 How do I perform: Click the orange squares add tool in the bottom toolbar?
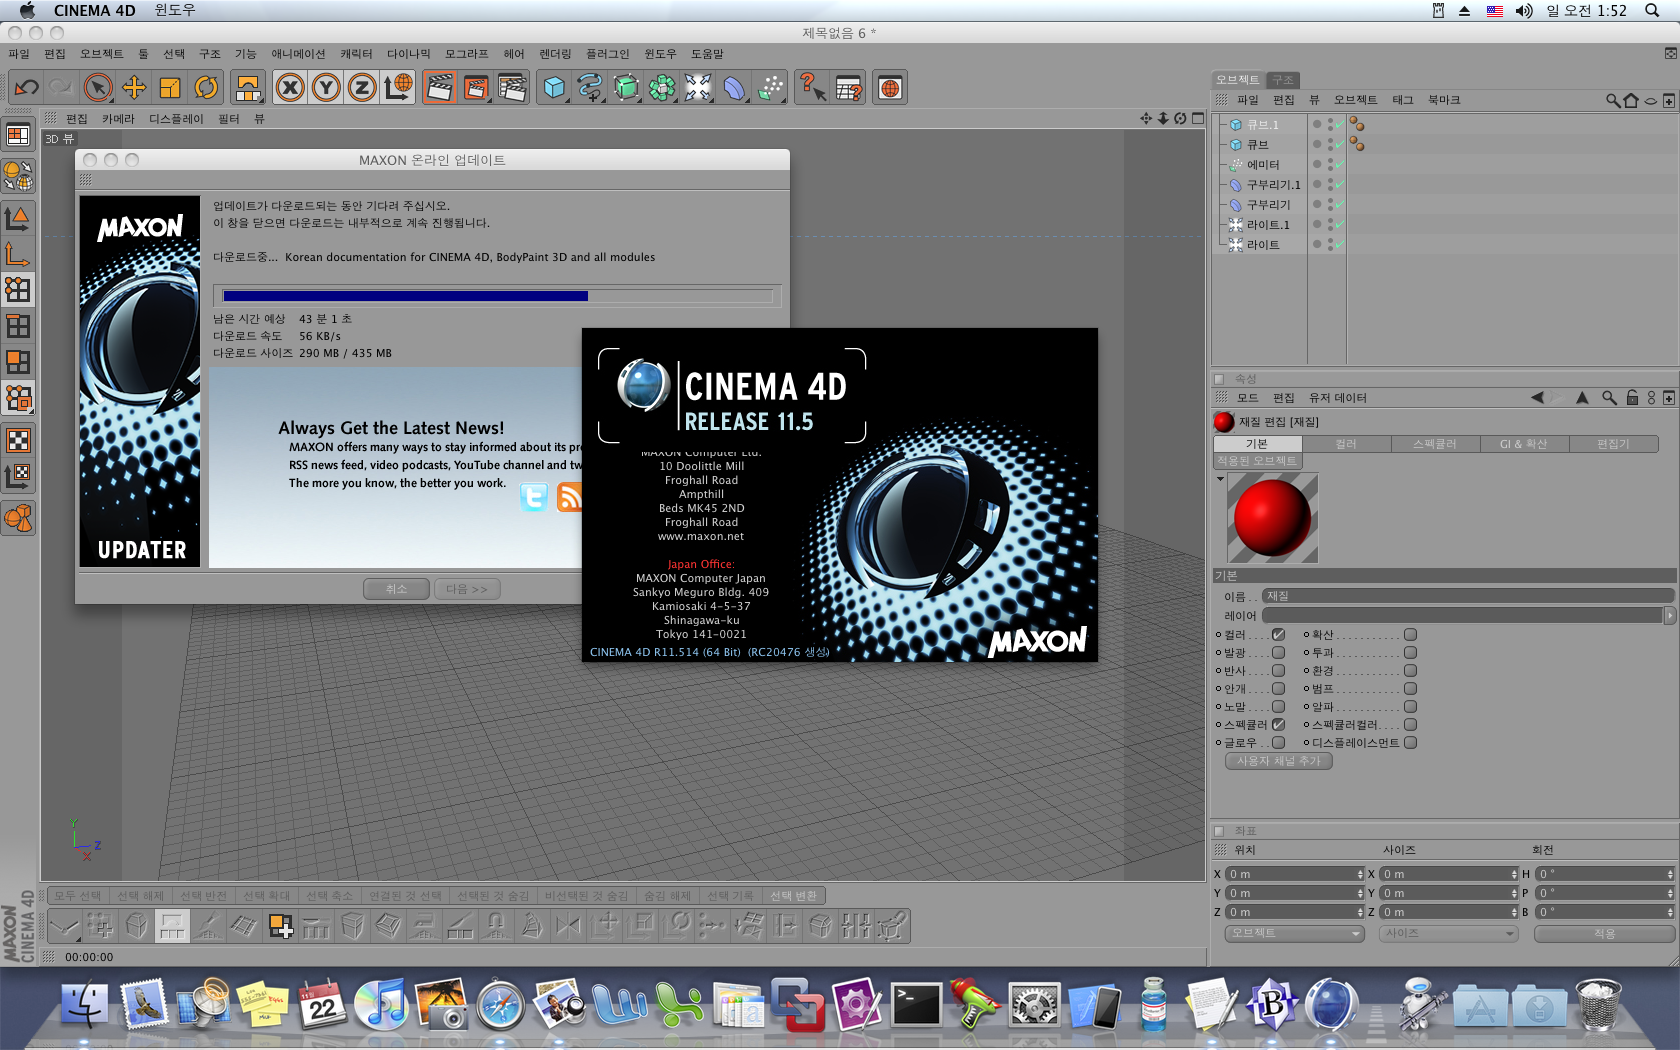point(281,926)
